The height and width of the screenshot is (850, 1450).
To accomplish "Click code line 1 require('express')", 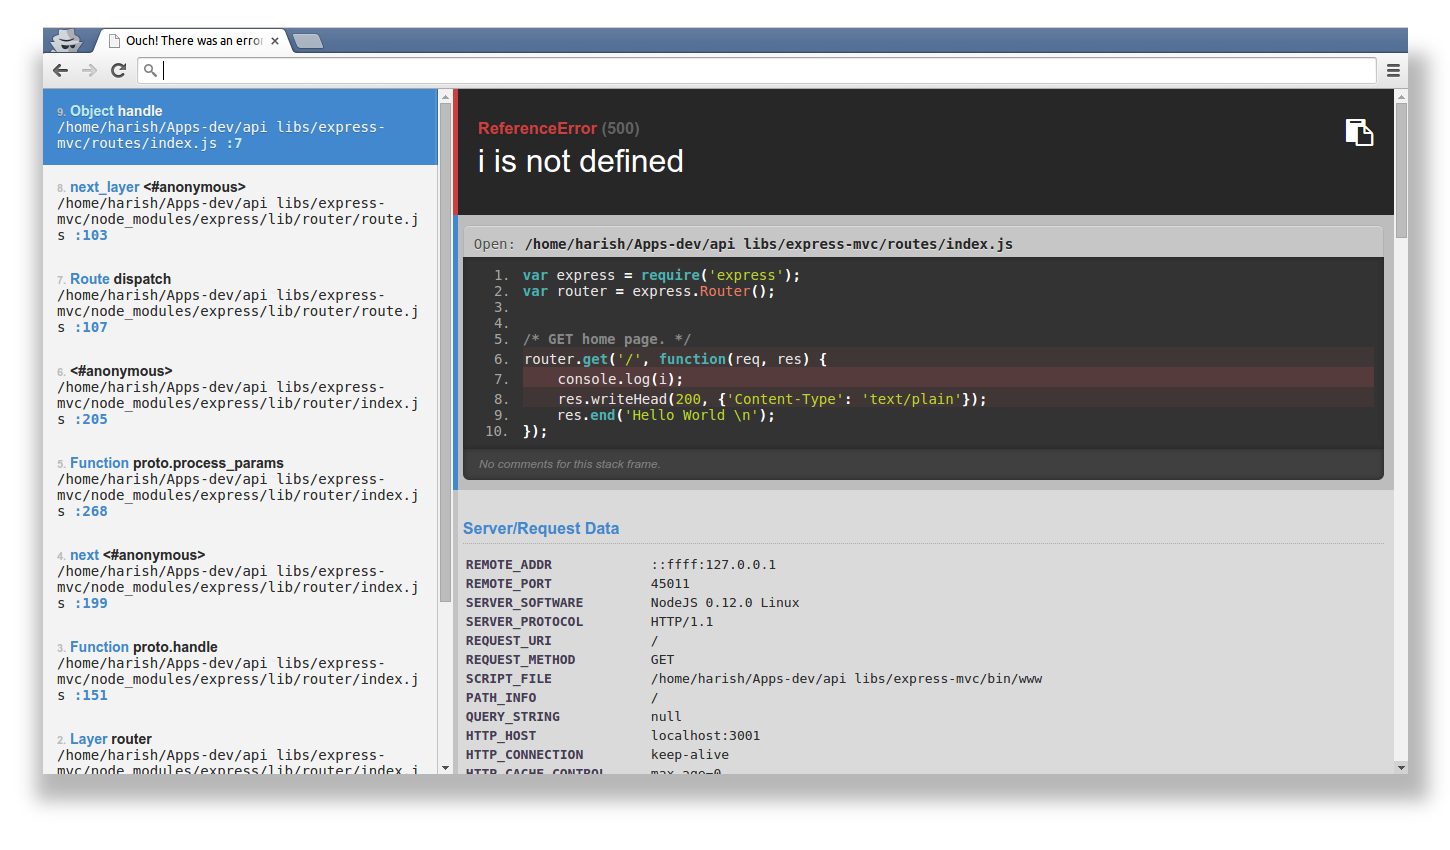I will tap(661, 275).
